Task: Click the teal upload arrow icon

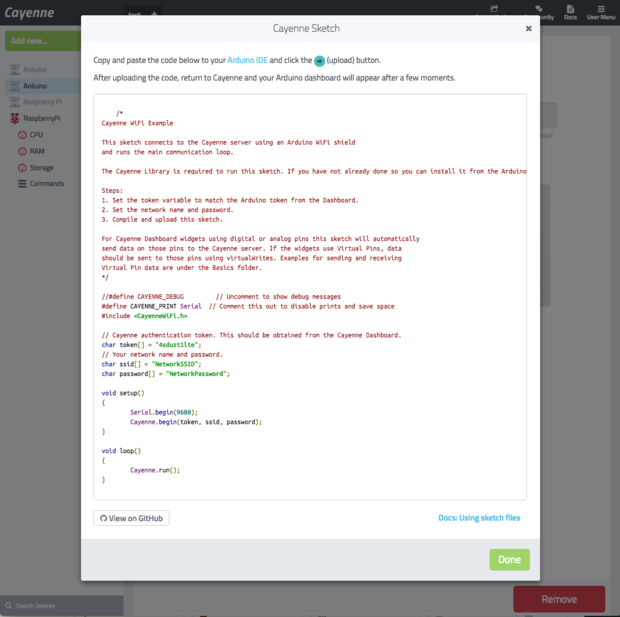Action: click(319, 61)
